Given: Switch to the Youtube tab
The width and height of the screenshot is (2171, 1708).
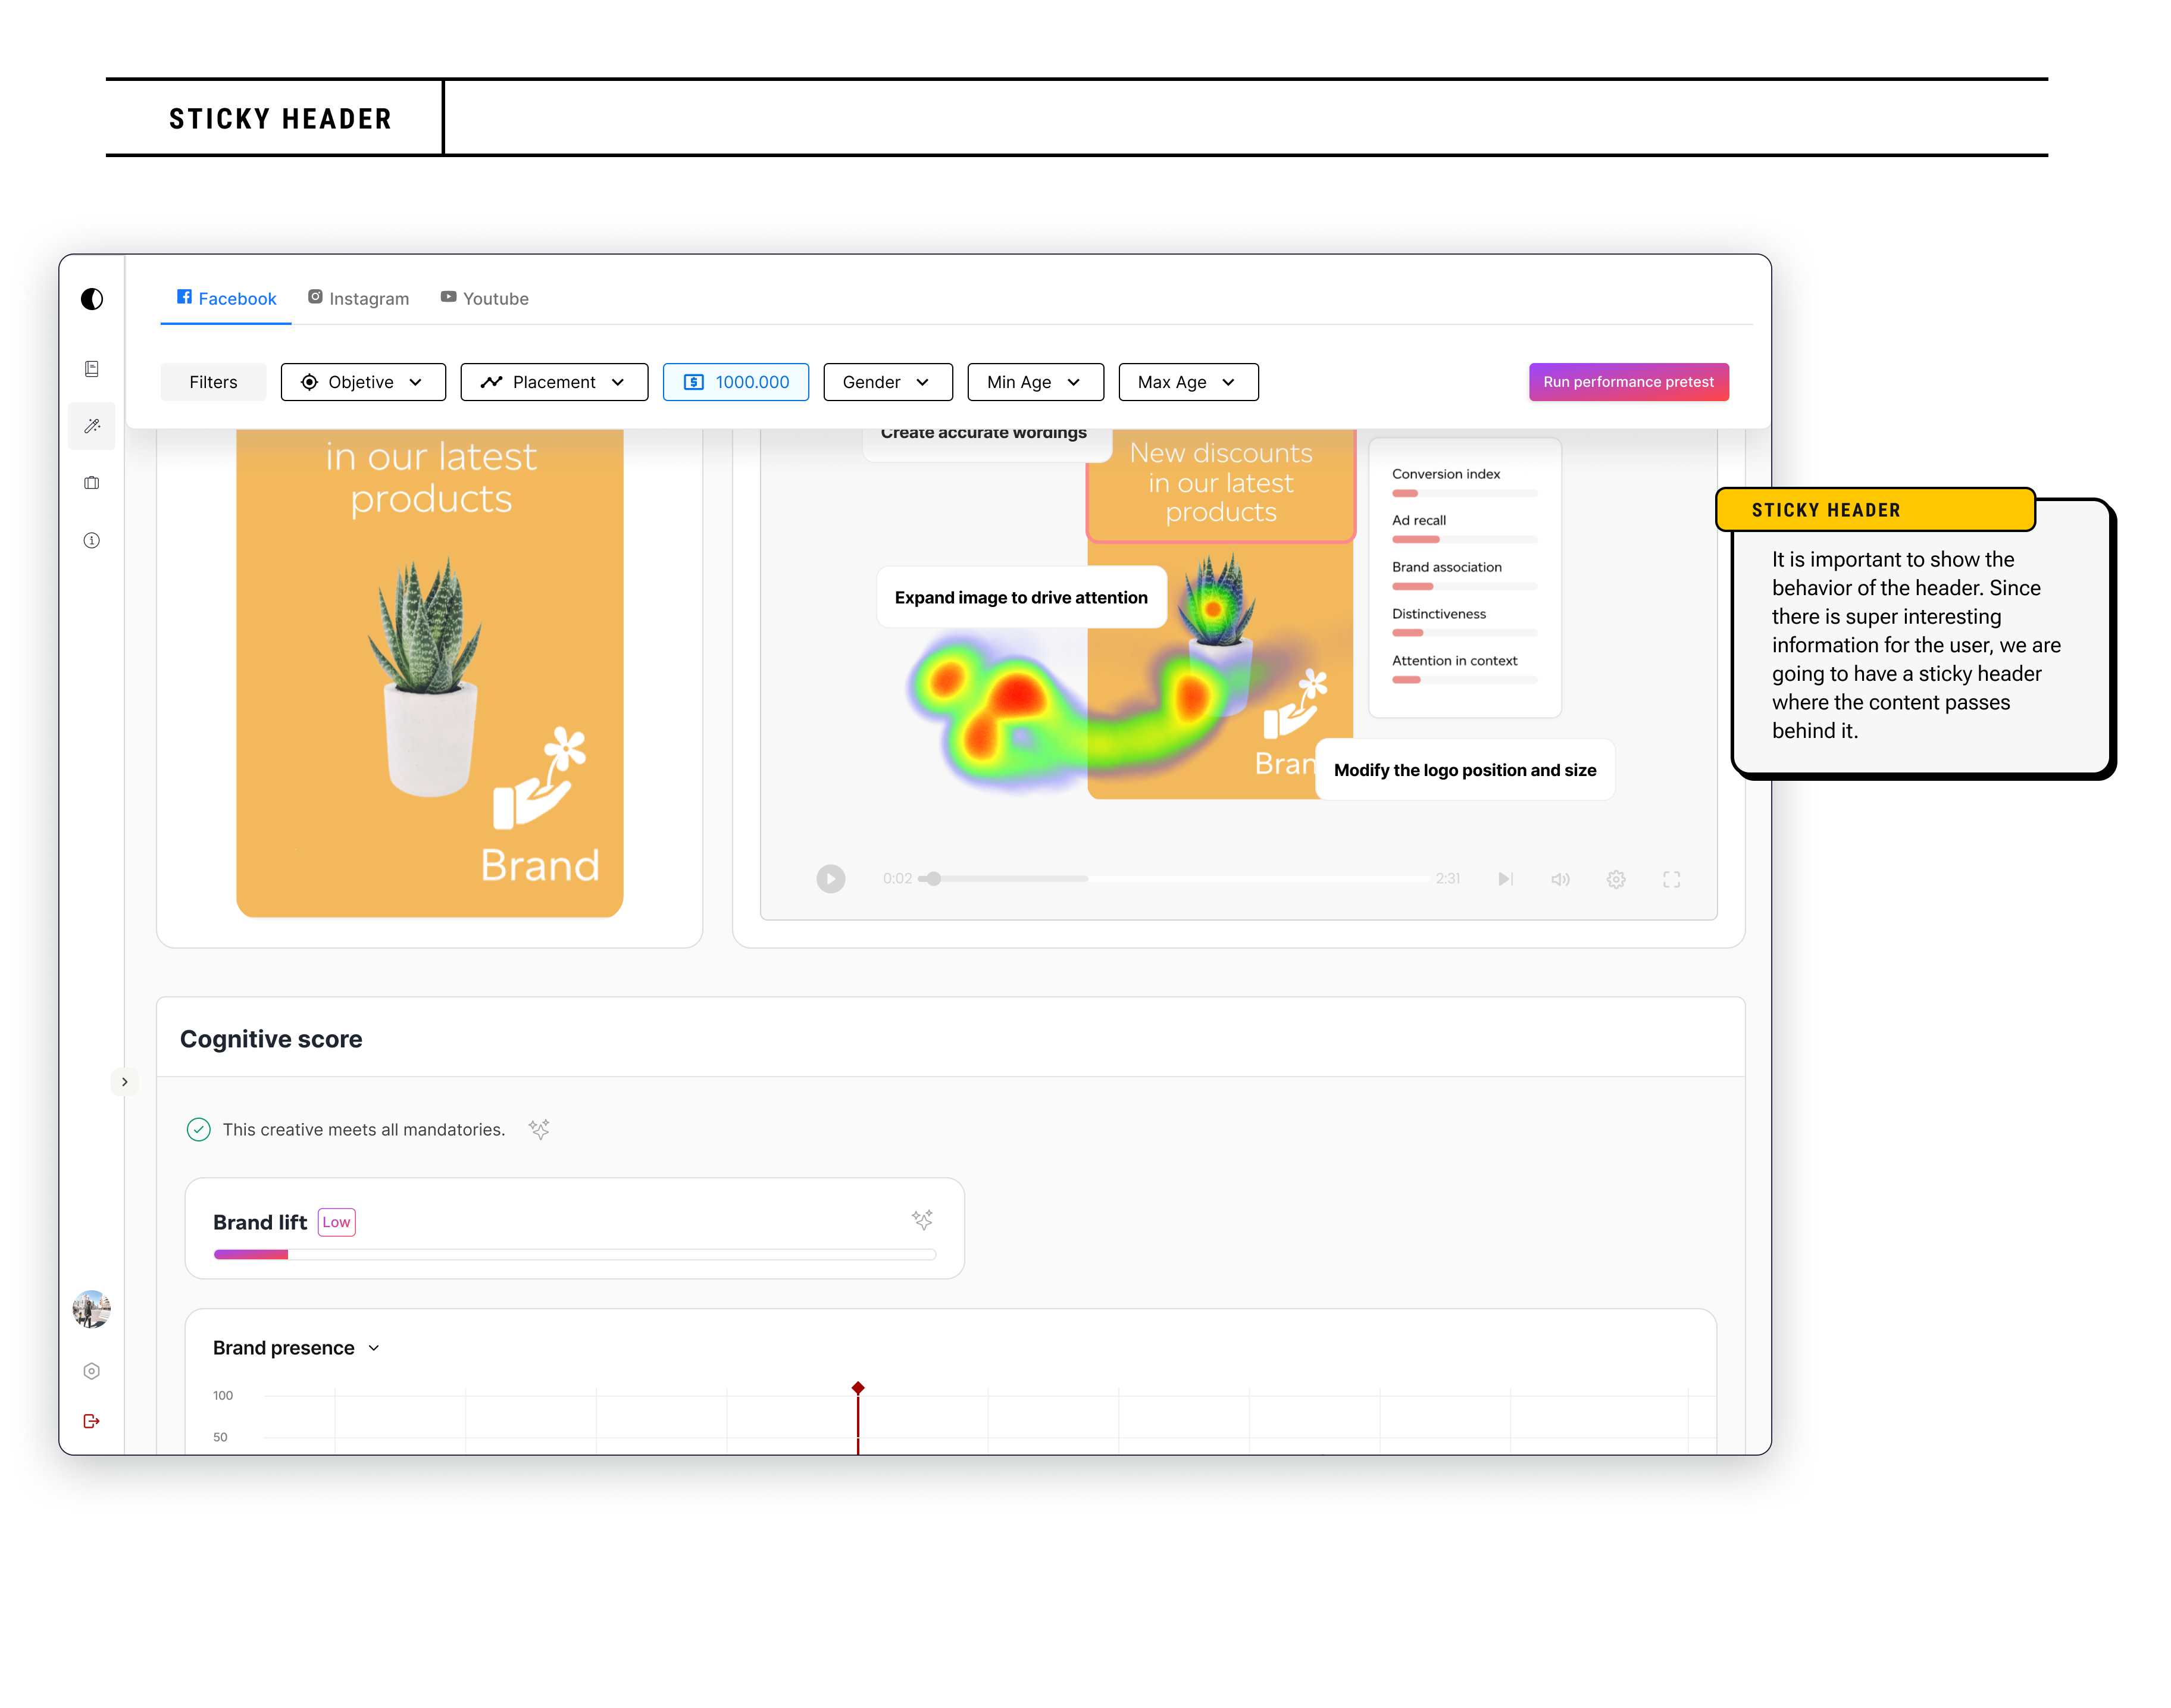Looking at the screenshot, I should pyautogui.click(x=485, y=299).
